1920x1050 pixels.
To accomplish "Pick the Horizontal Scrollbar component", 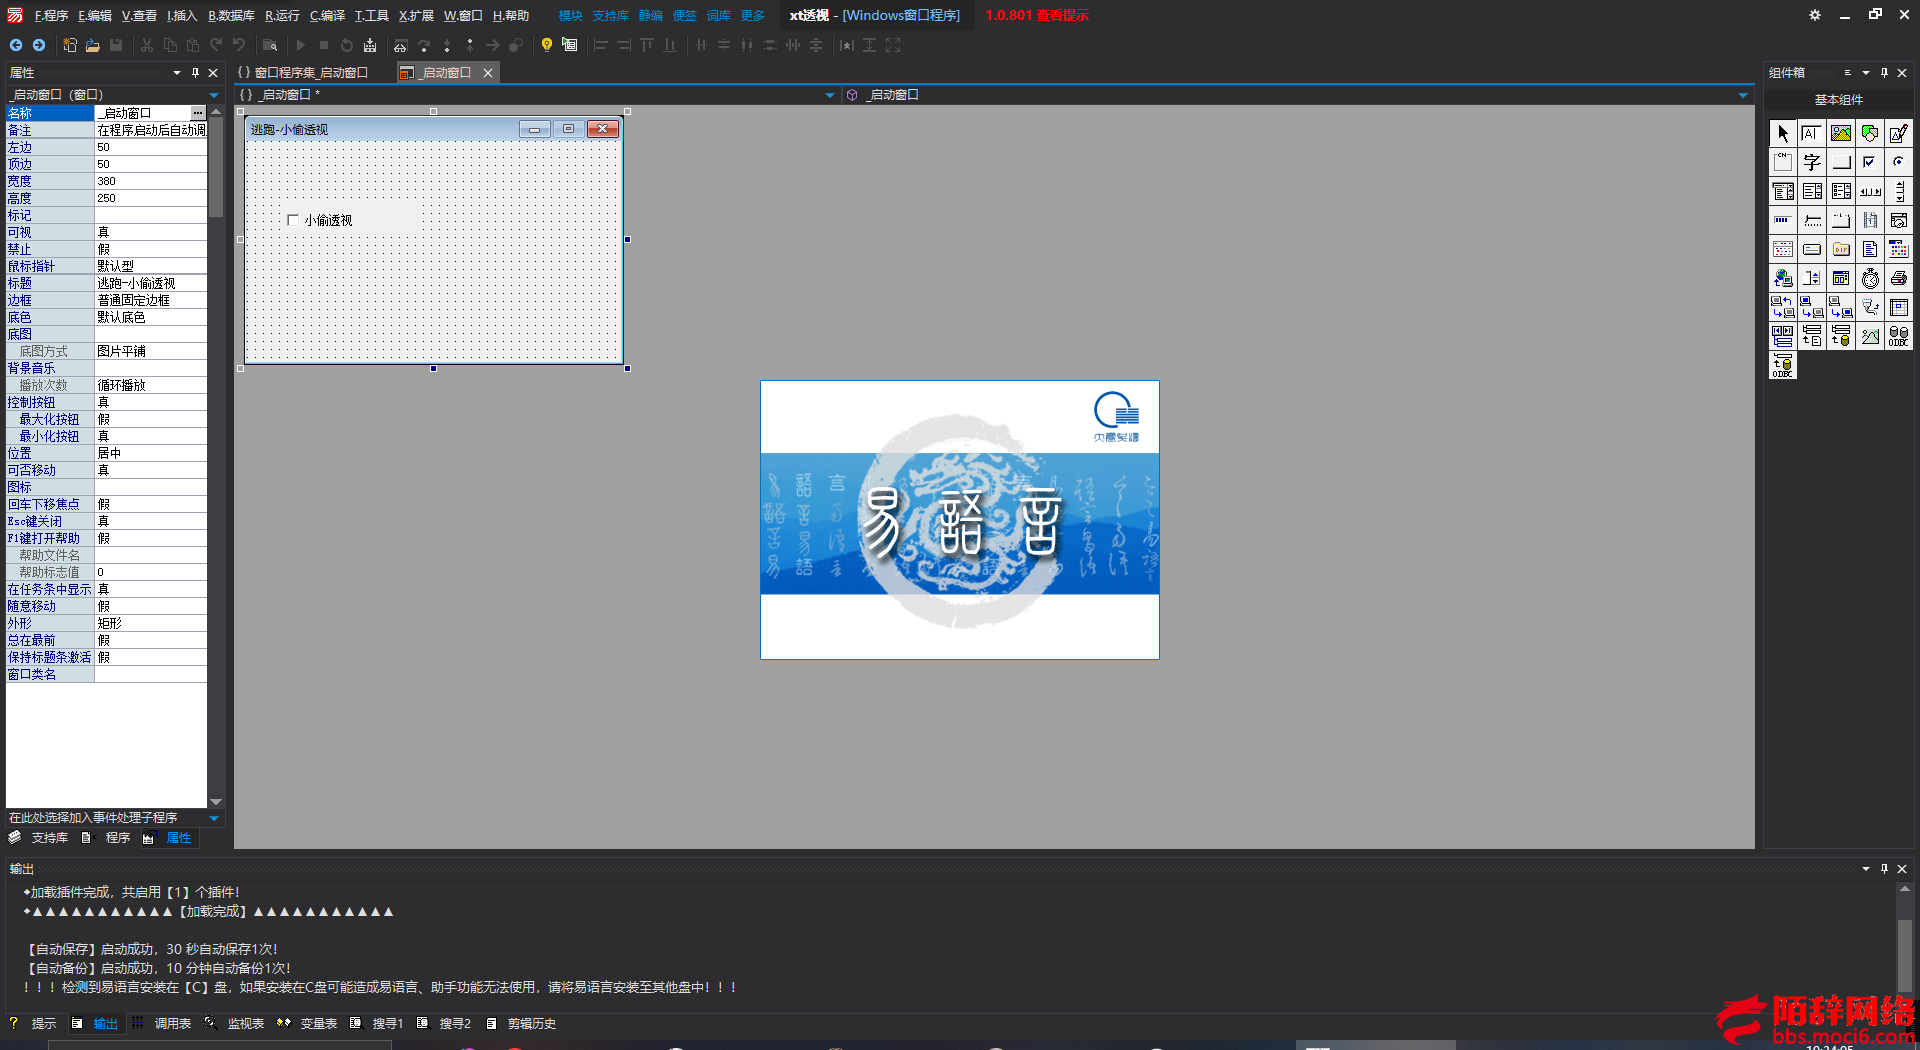I will (1869, 191).
